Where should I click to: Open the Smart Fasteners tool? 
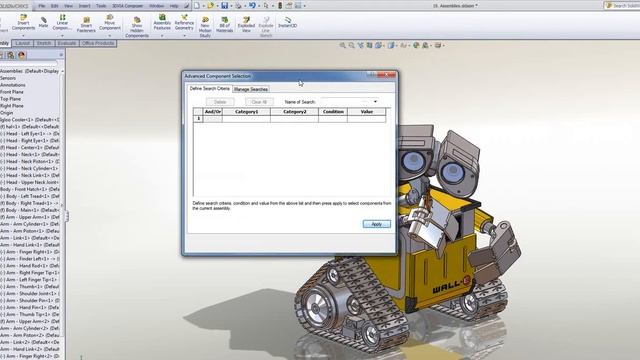pos(86,24)
